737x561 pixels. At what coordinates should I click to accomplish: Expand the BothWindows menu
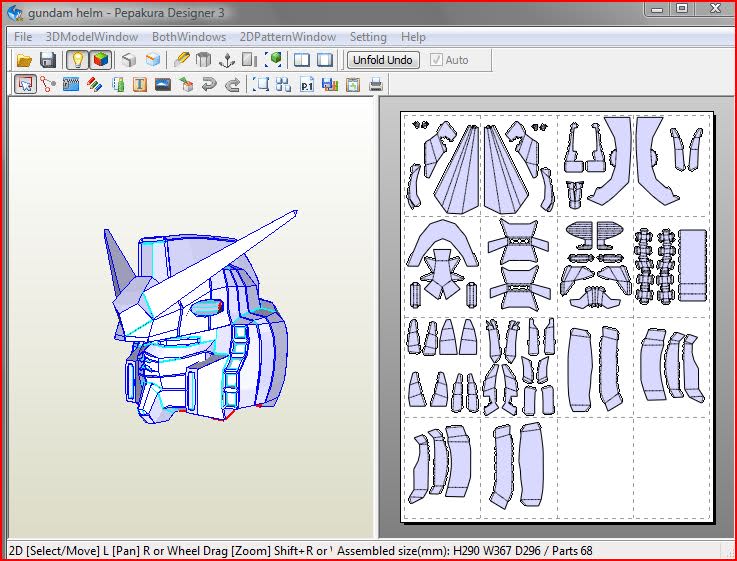tap(189, 37)
